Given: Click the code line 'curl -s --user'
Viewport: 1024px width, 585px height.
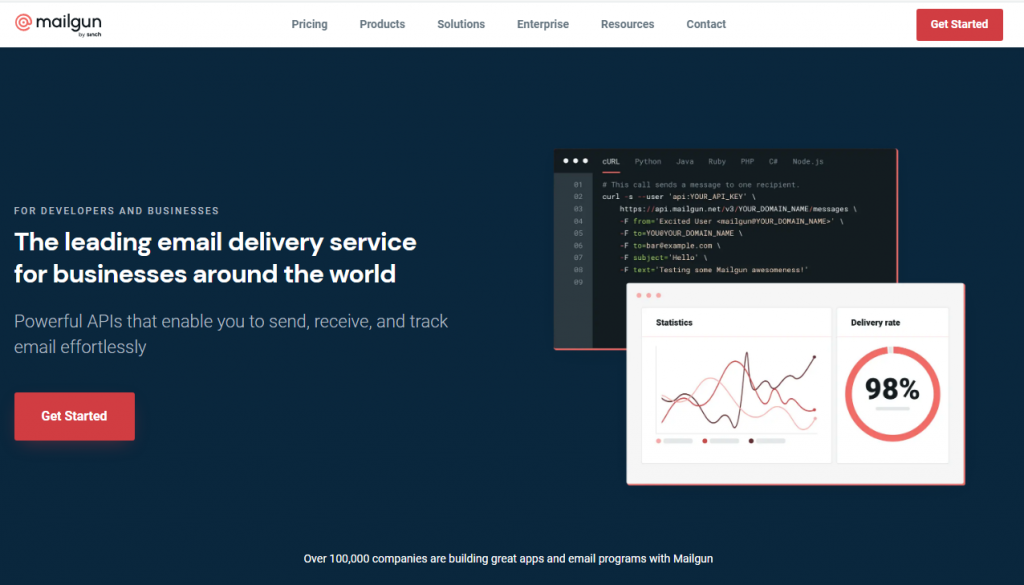Looking at the screenshot, I should tap(679, 197).
